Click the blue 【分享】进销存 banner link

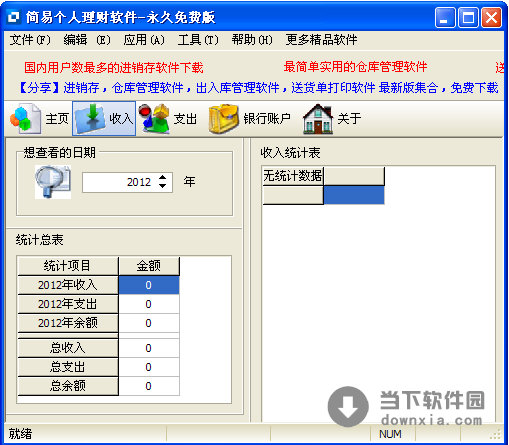258,88
